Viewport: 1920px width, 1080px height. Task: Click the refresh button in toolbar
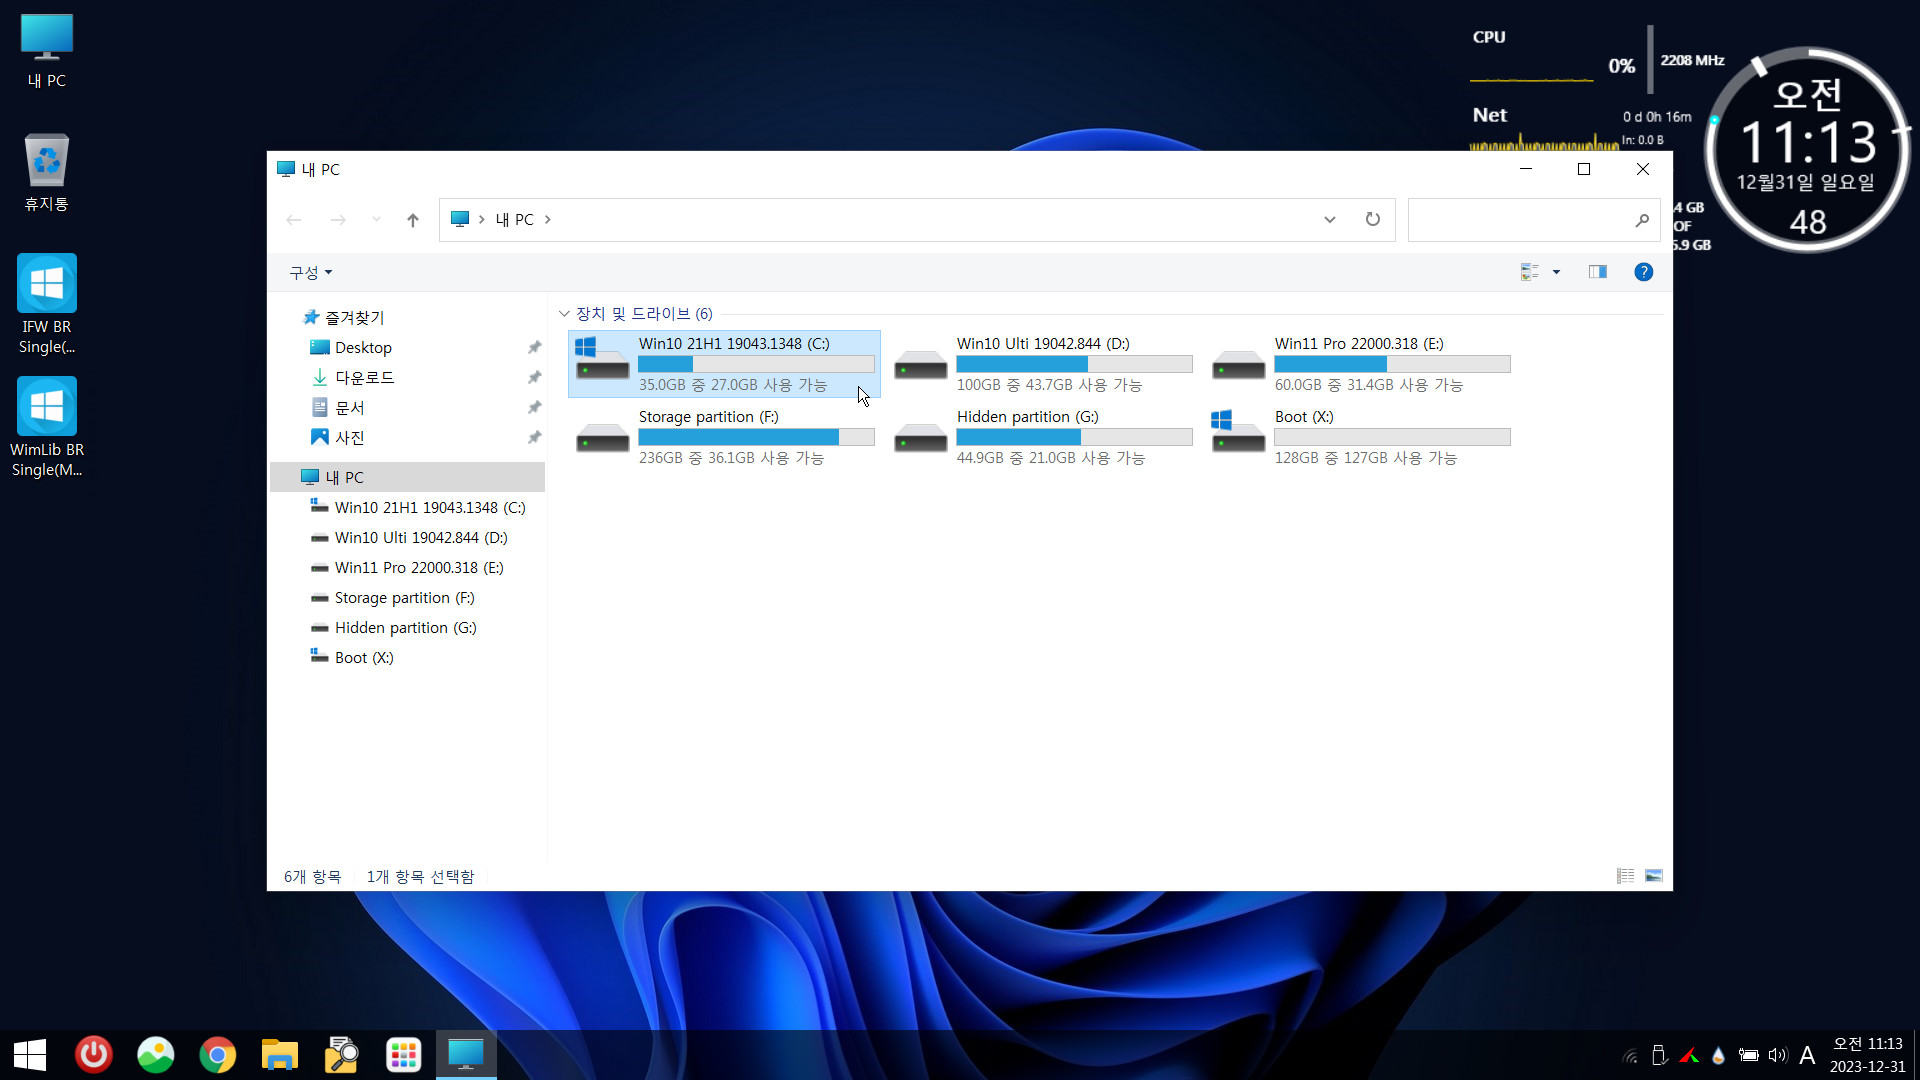[1373, 219]
